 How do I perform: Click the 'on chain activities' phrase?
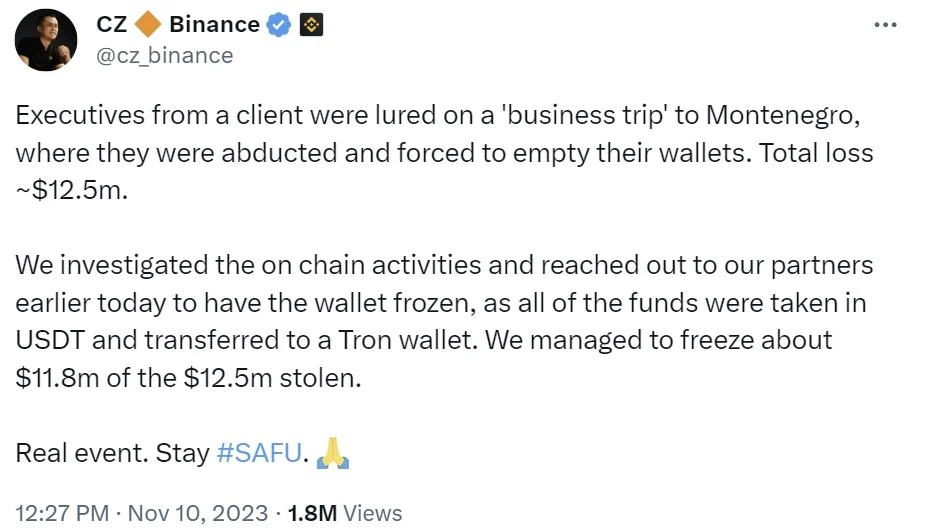pos(352,265)
